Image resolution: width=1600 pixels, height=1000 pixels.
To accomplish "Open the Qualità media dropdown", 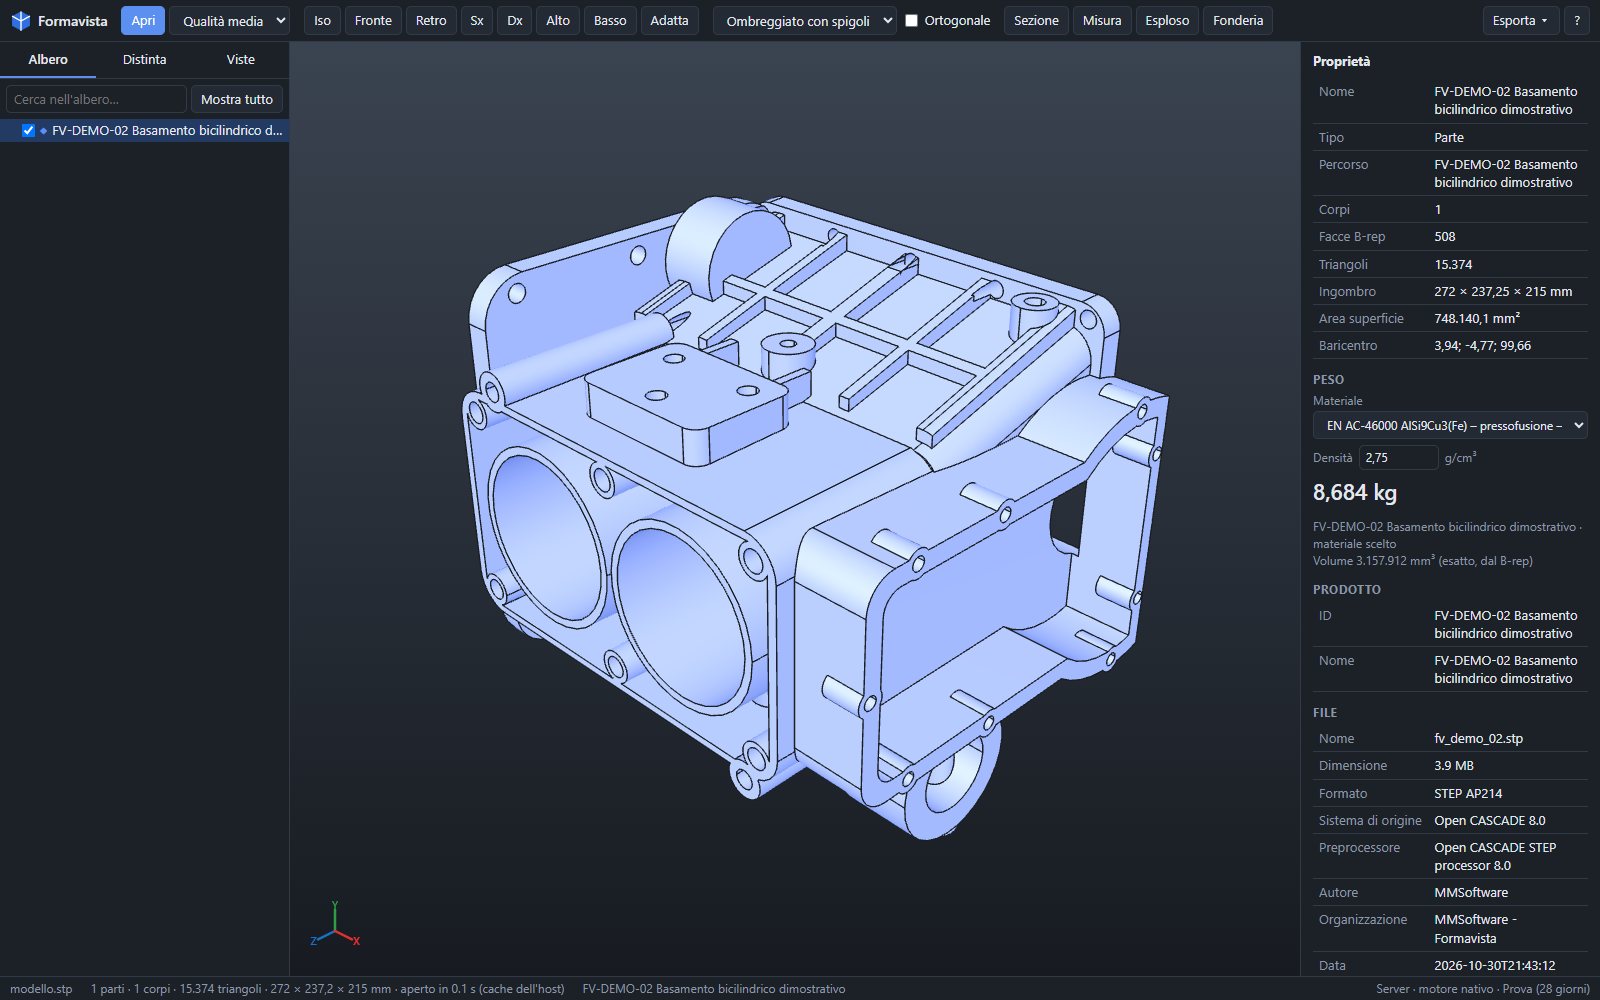I will (229, 21).
